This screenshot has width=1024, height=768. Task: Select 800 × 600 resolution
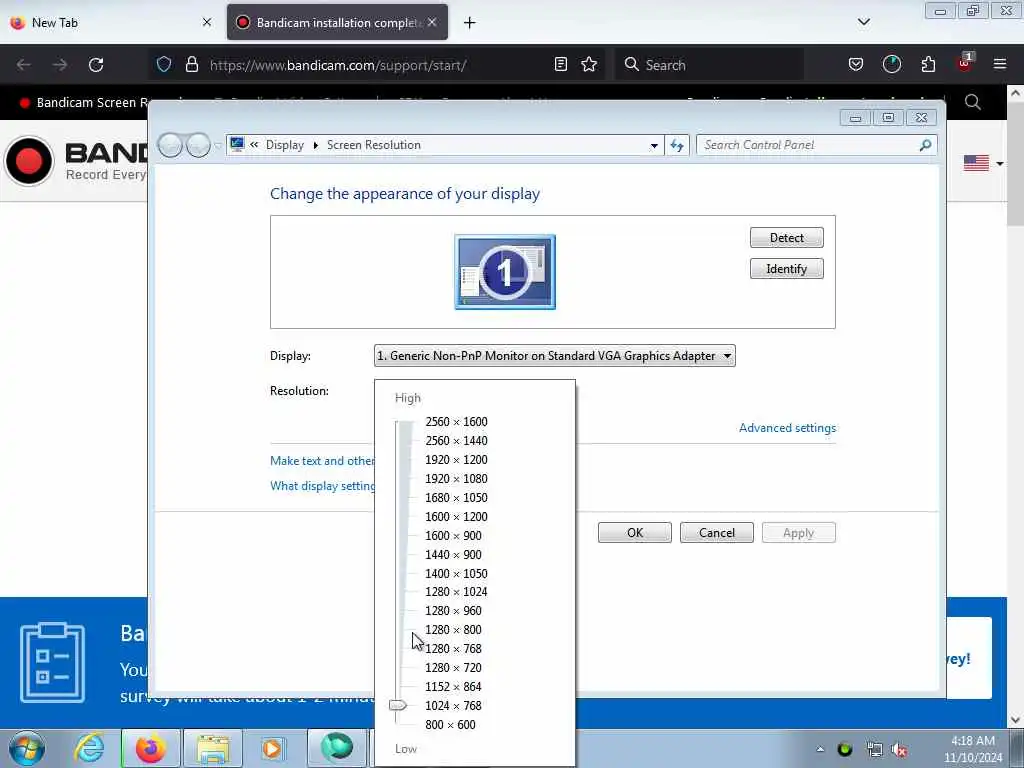tap(450, 724)
